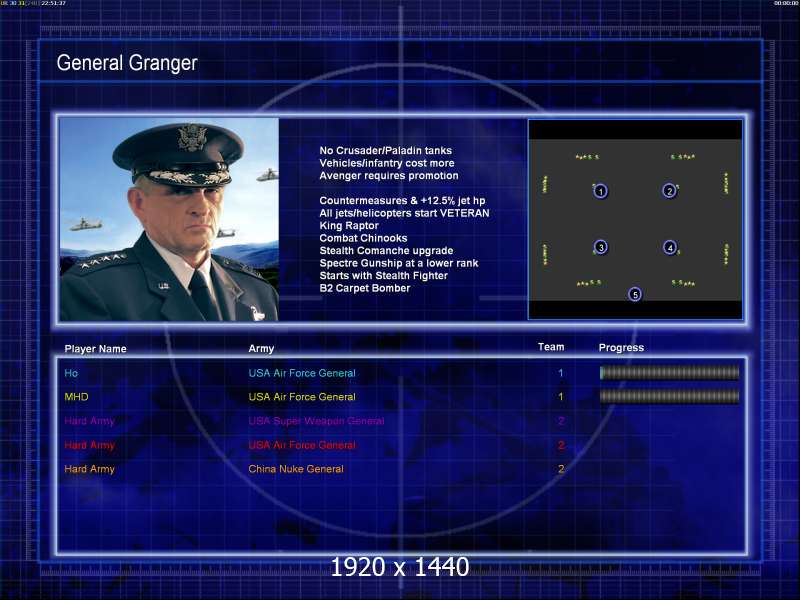Select player name "Ho"
800x600 pixels.
tap(71, 373)
